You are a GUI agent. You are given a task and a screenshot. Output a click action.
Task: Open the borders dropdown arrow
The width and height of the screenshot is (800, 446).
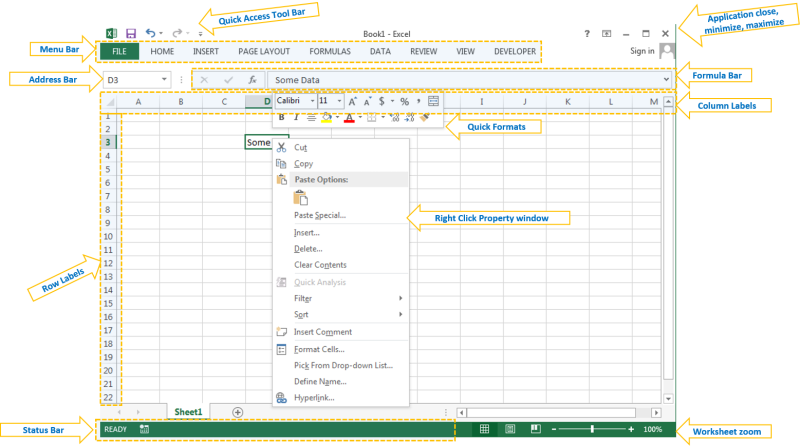(383, 118)
